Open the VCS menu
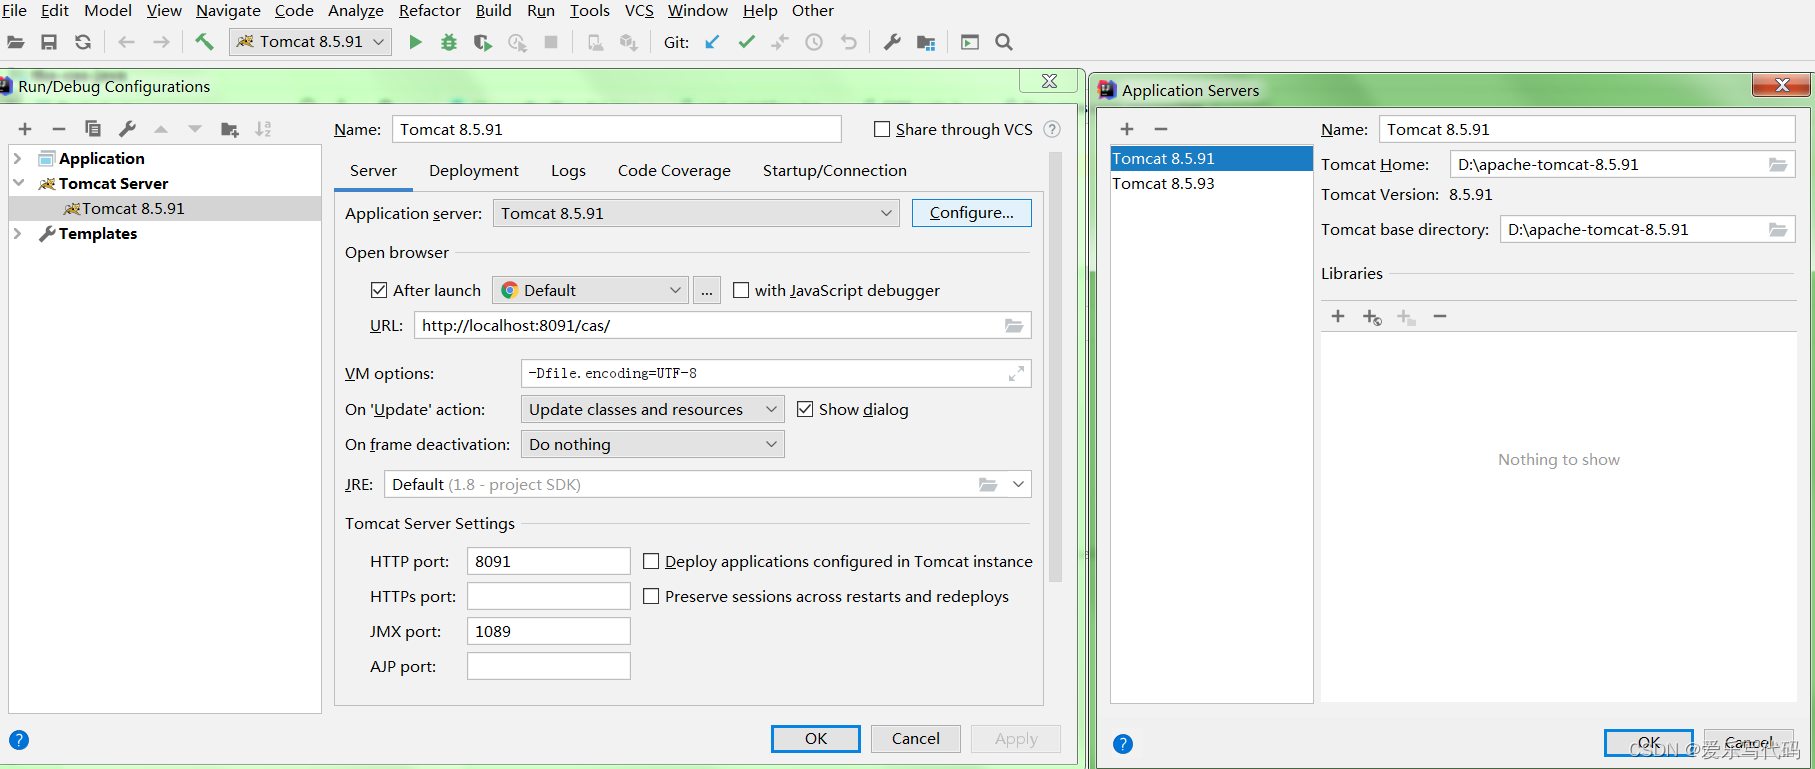 [x=639, y=11]
